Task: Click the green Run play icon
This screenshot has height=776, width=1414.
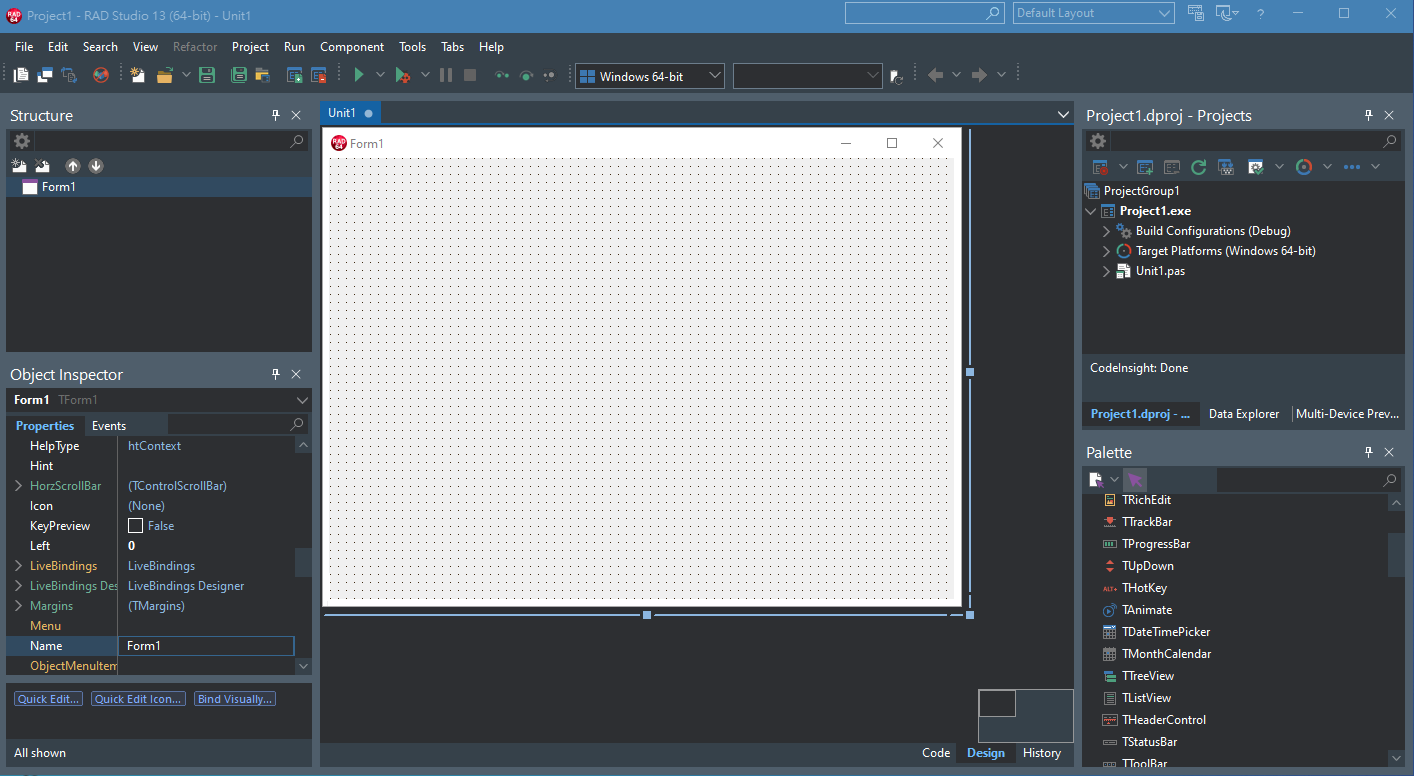Action: tap(359, 75)
